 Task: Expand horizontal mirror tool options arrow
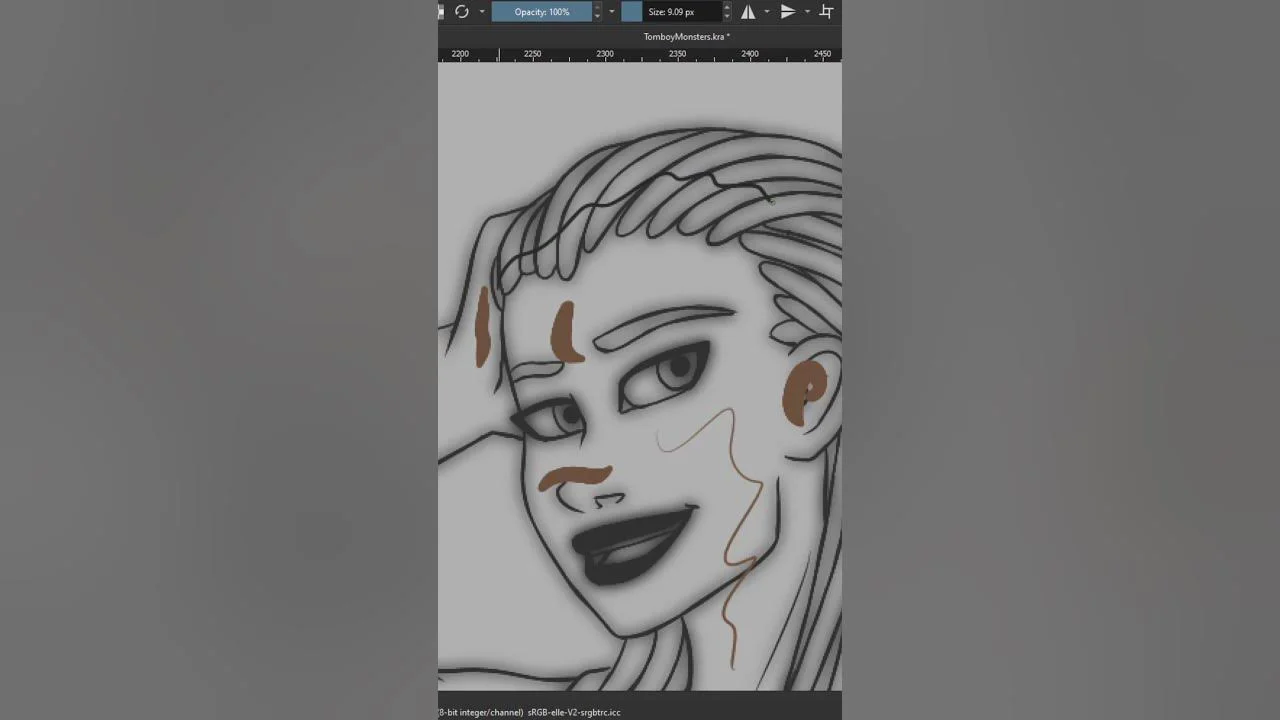coord(767,12)
